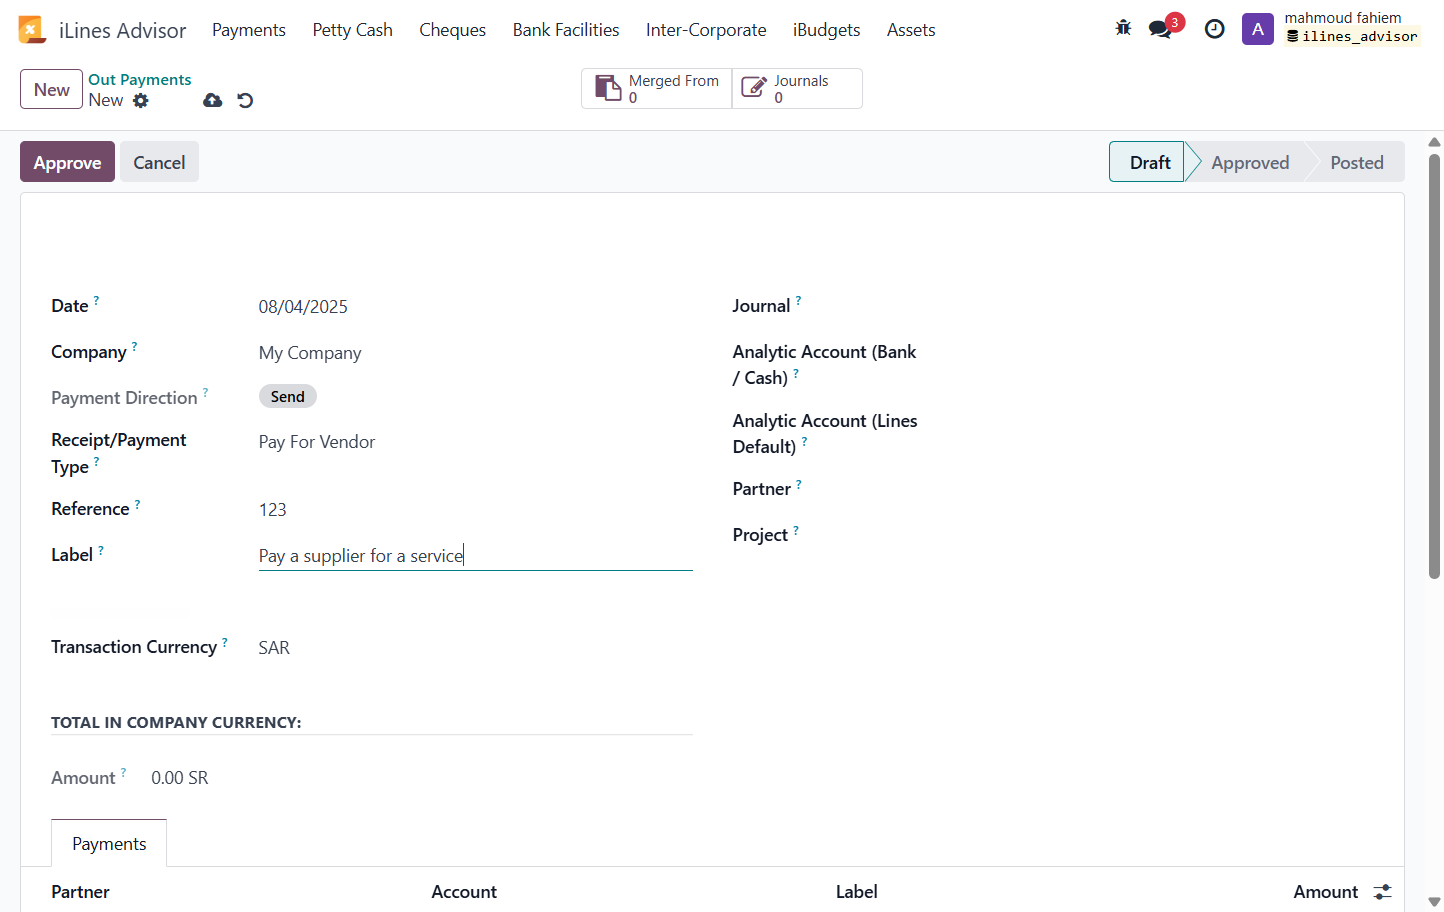The width and height of the screenshot is (1444, 912).
Task: Show help tooltip for Journal field
Action: click(798, 300)
